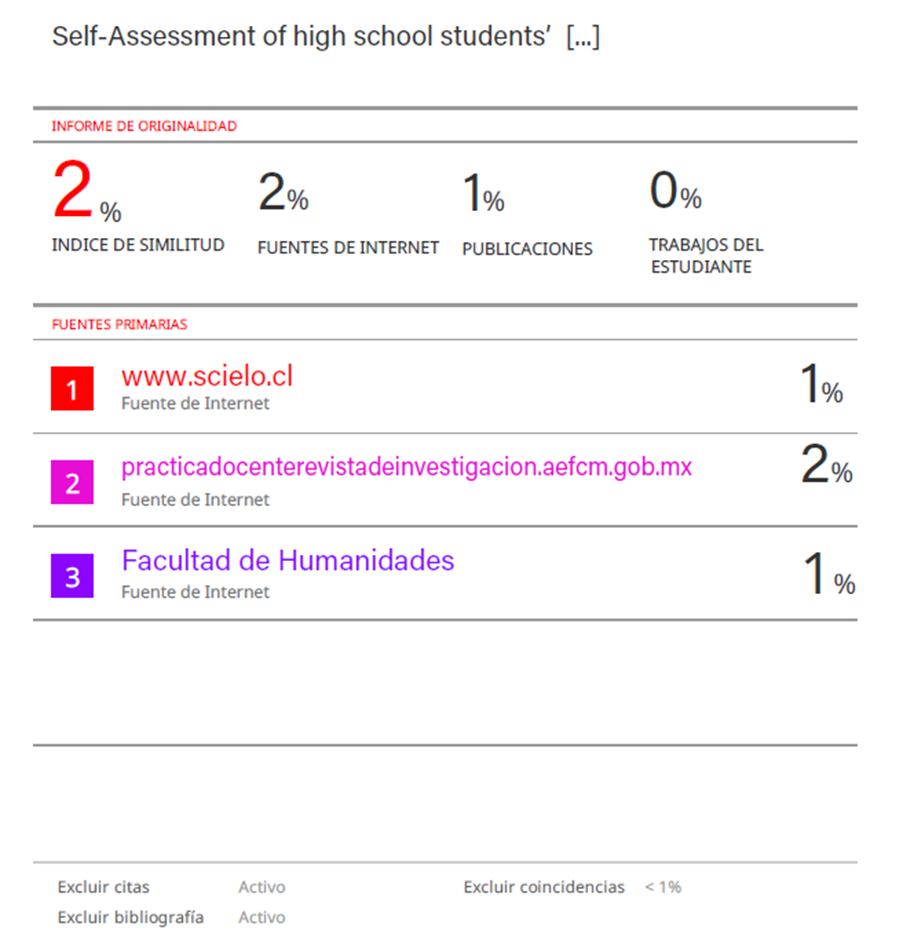Open the practicadocenterevistadeinvestigacion.aefcm.gob.mx link
Viewport: 914px width, 945px height.
pyautogui.click(x=406, y=467)
